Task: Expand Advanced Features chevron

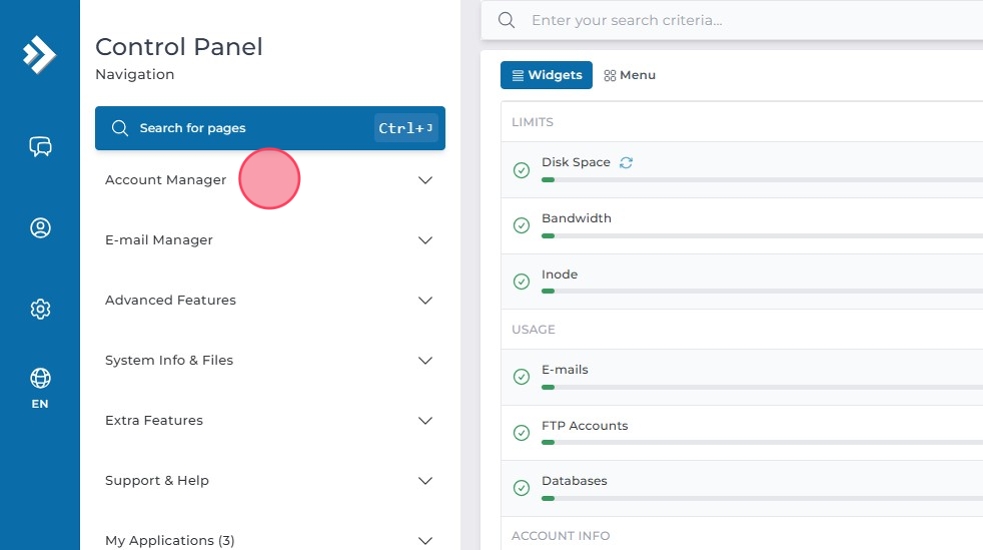Action: pos(425,300)
